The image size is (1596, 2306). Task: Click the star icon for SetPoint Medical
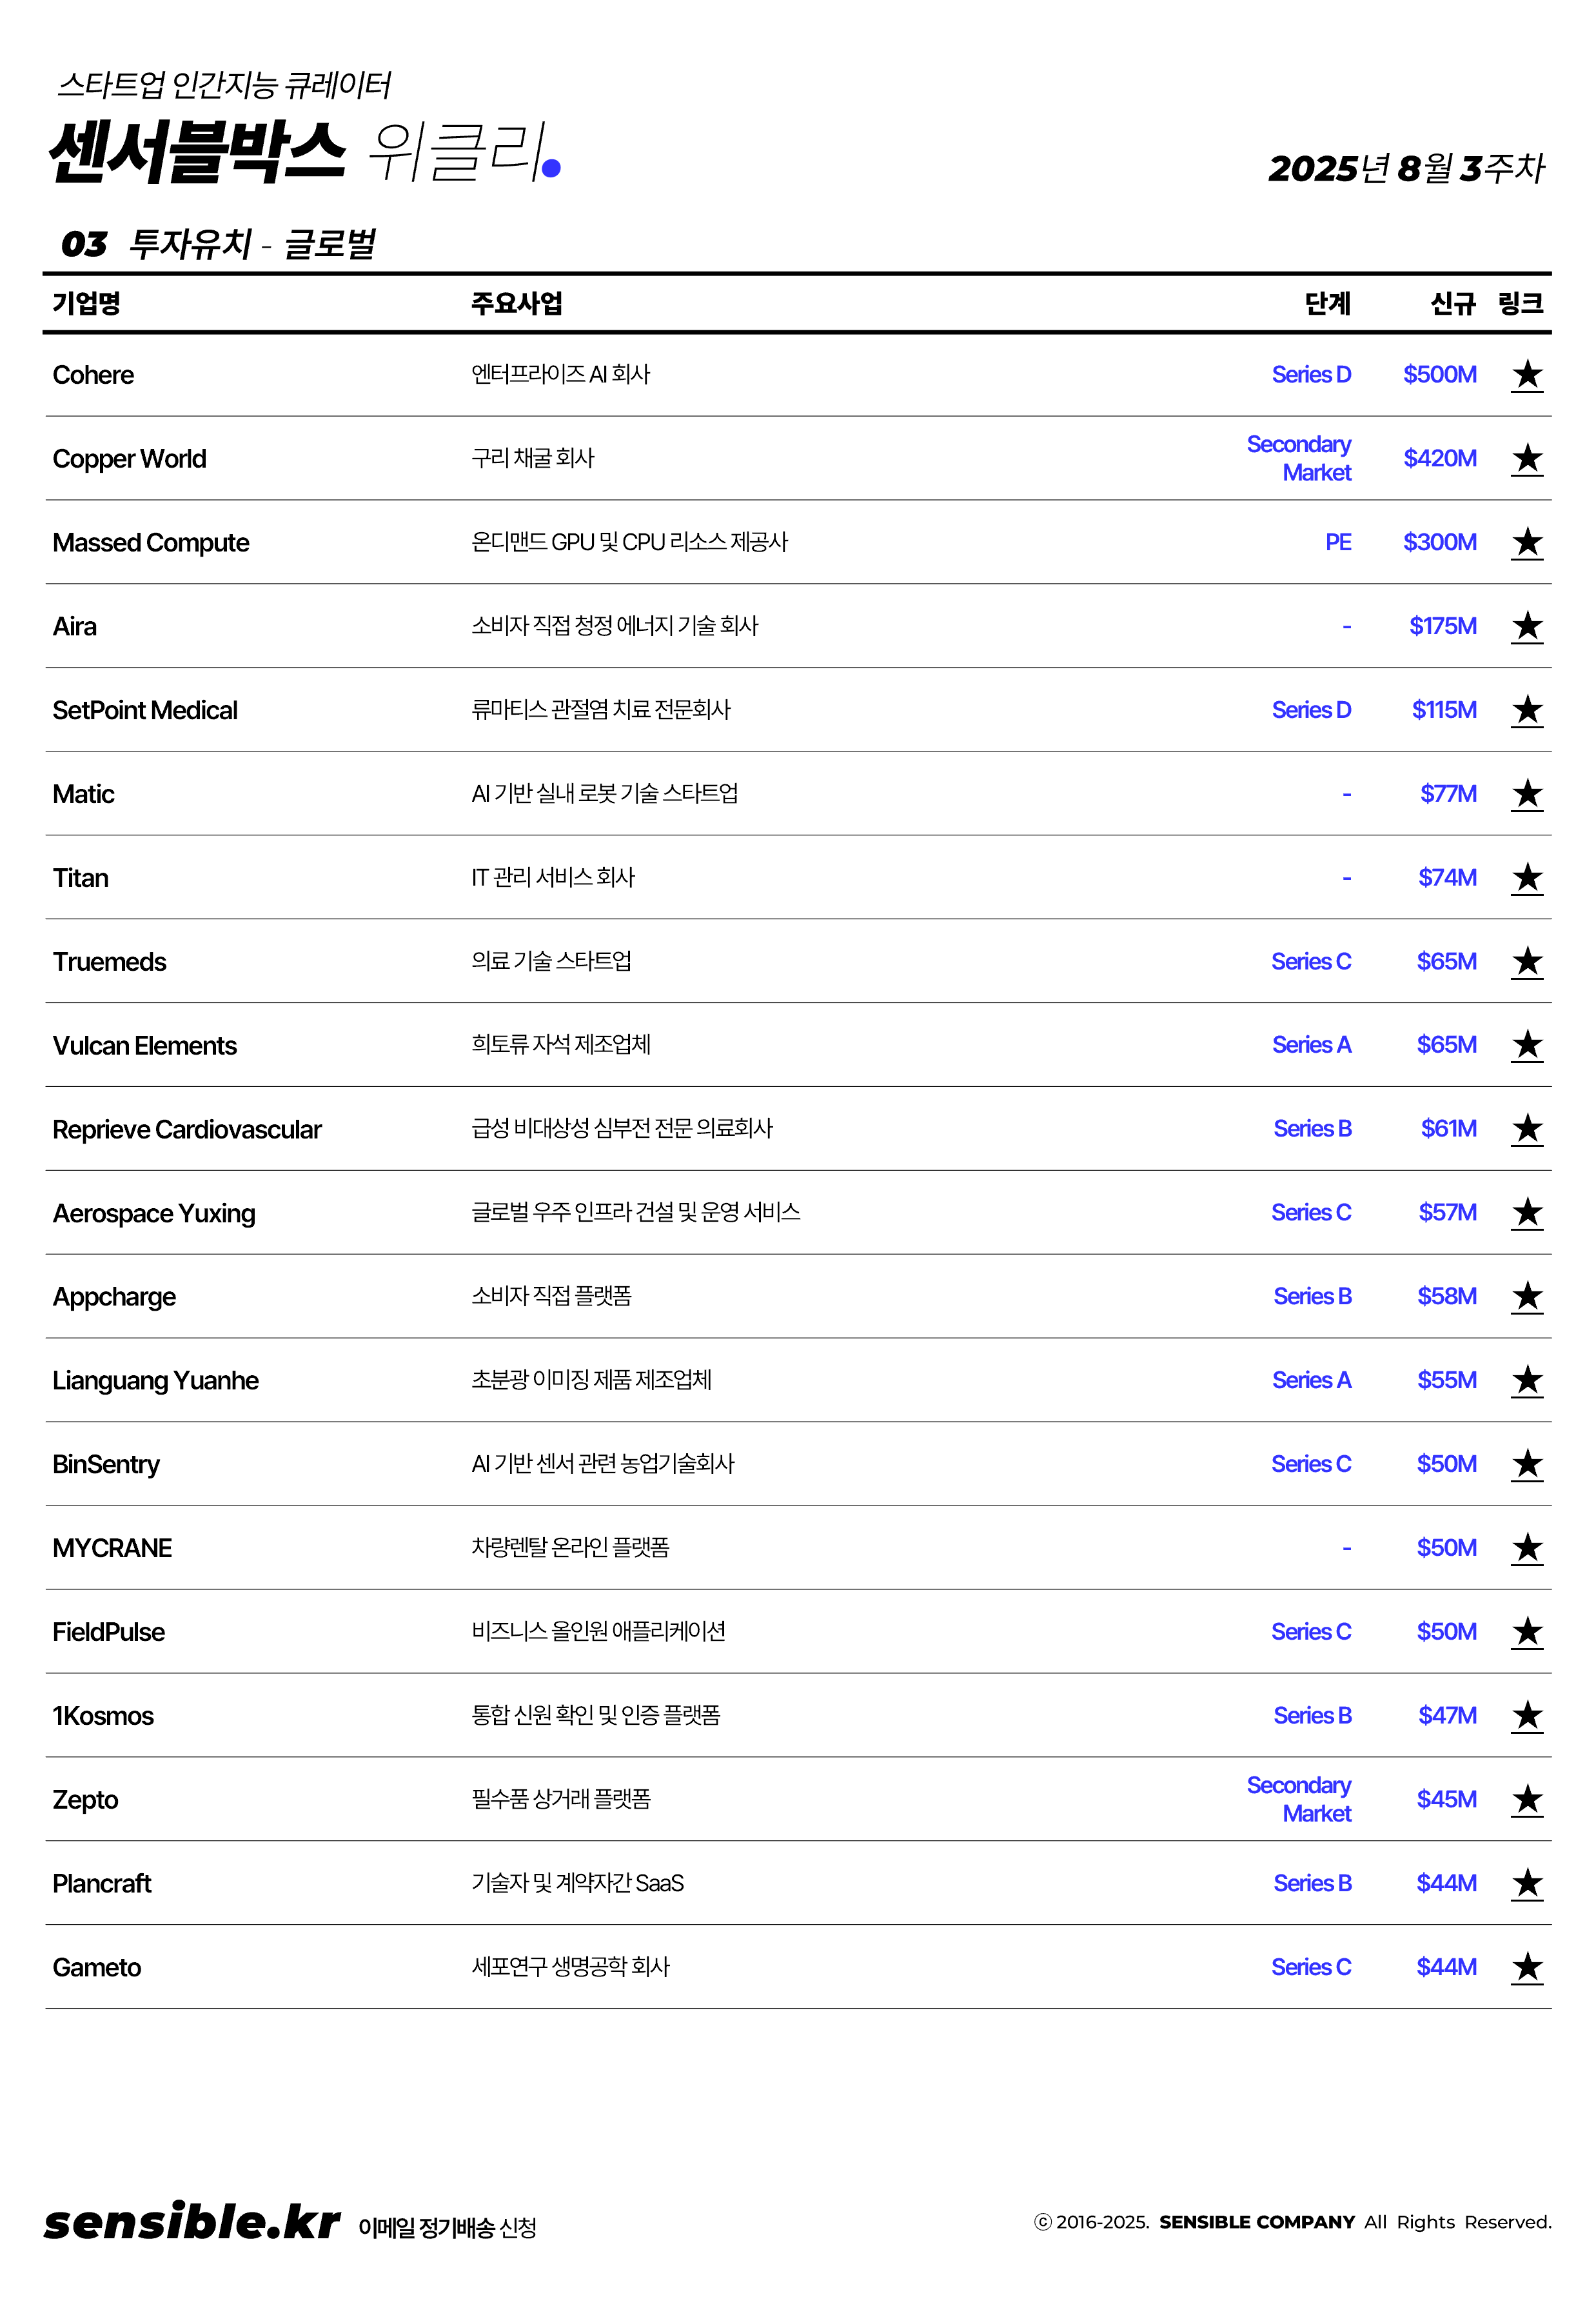coord(1526,711)
